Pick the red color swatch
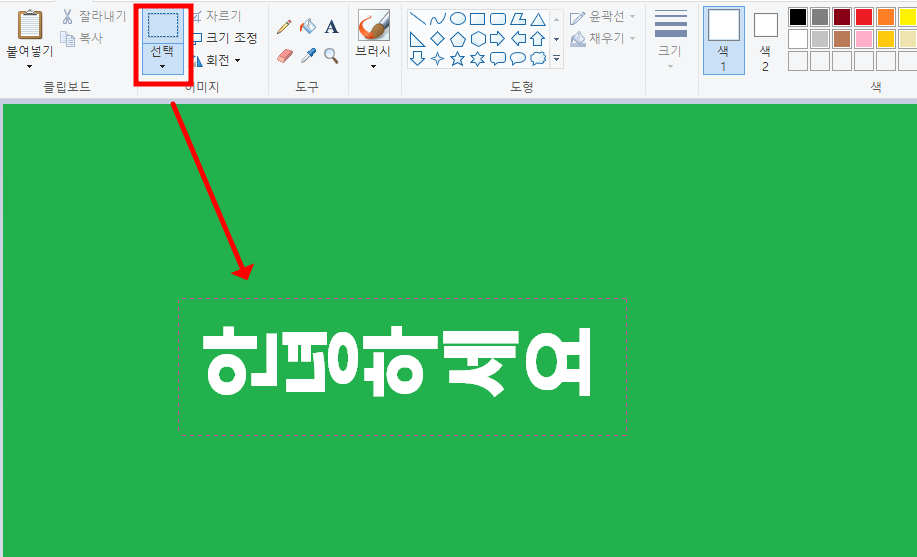 [864, 16]
